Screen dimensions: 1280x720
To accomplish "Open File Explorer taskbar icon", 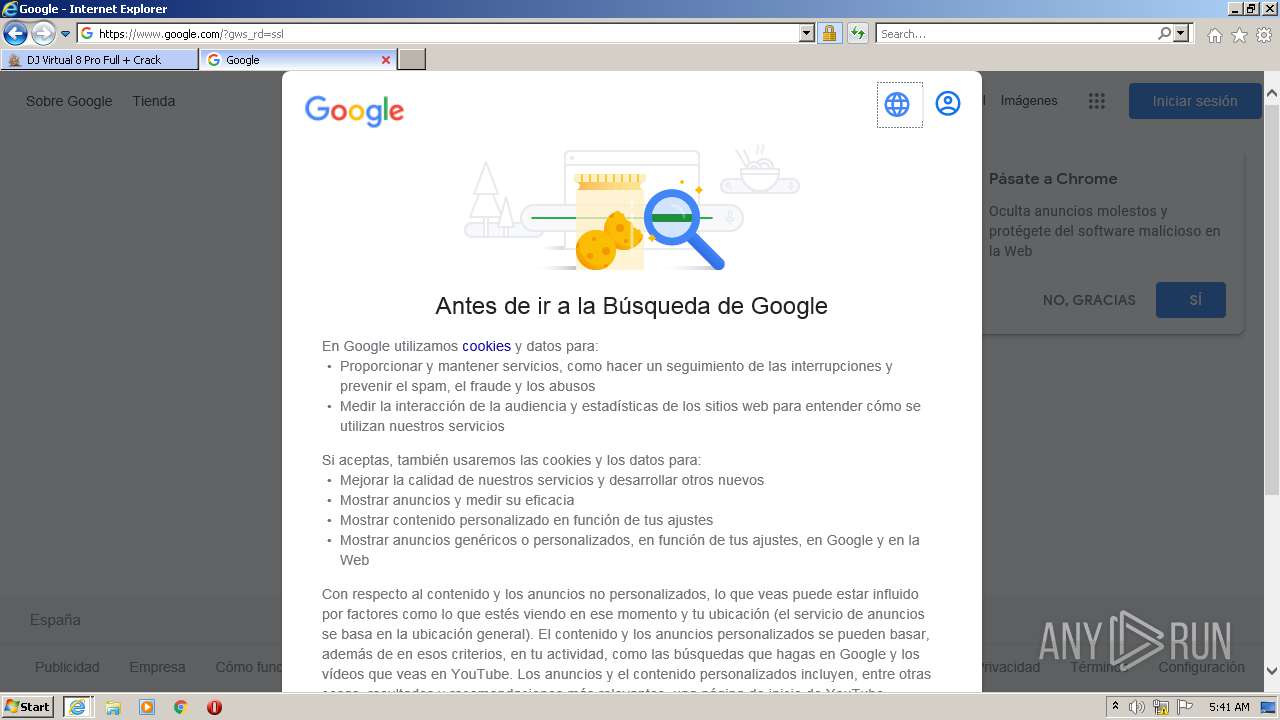I will [113, 707].
